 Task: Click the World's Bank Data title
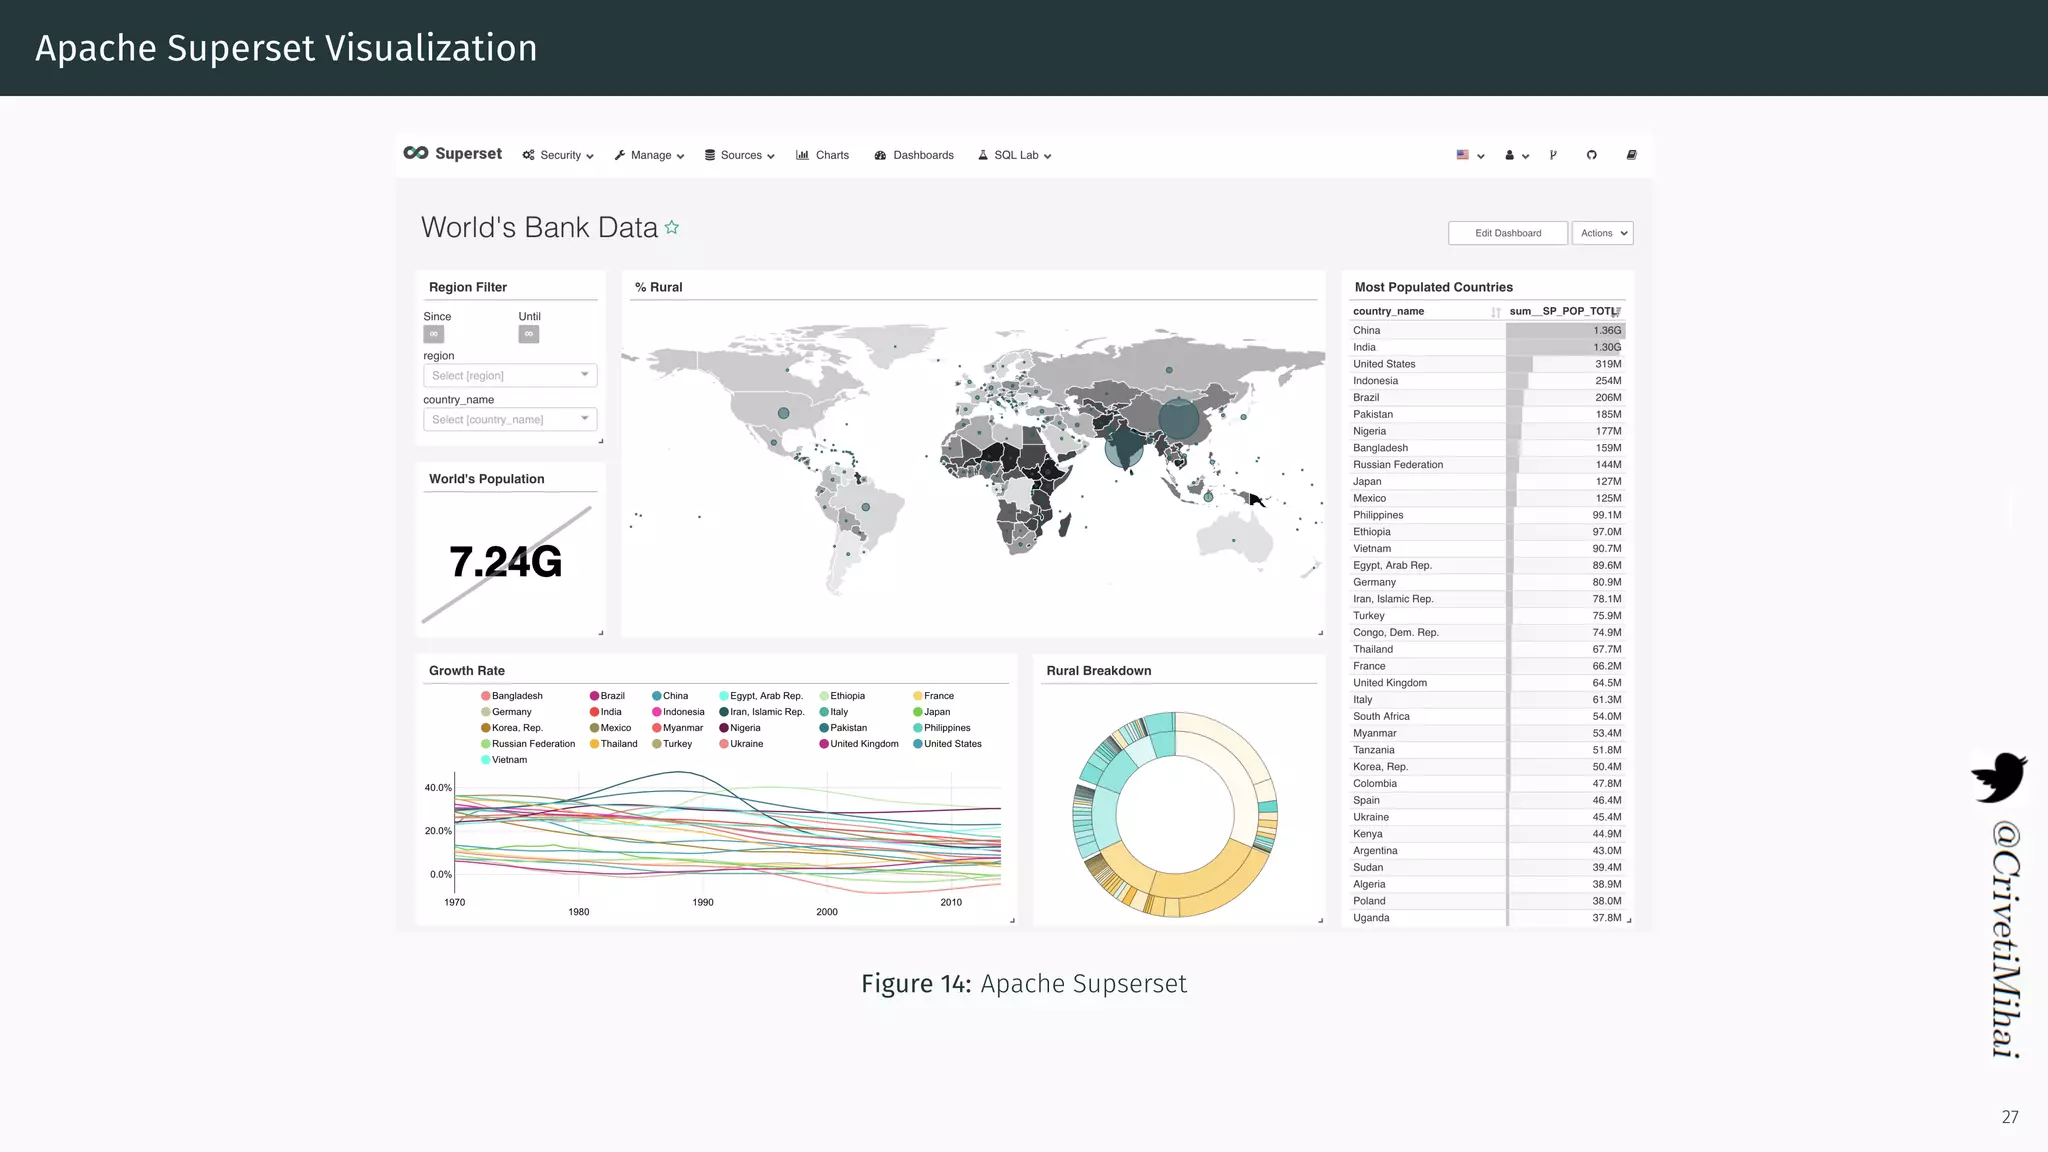[x=539, y=227]
